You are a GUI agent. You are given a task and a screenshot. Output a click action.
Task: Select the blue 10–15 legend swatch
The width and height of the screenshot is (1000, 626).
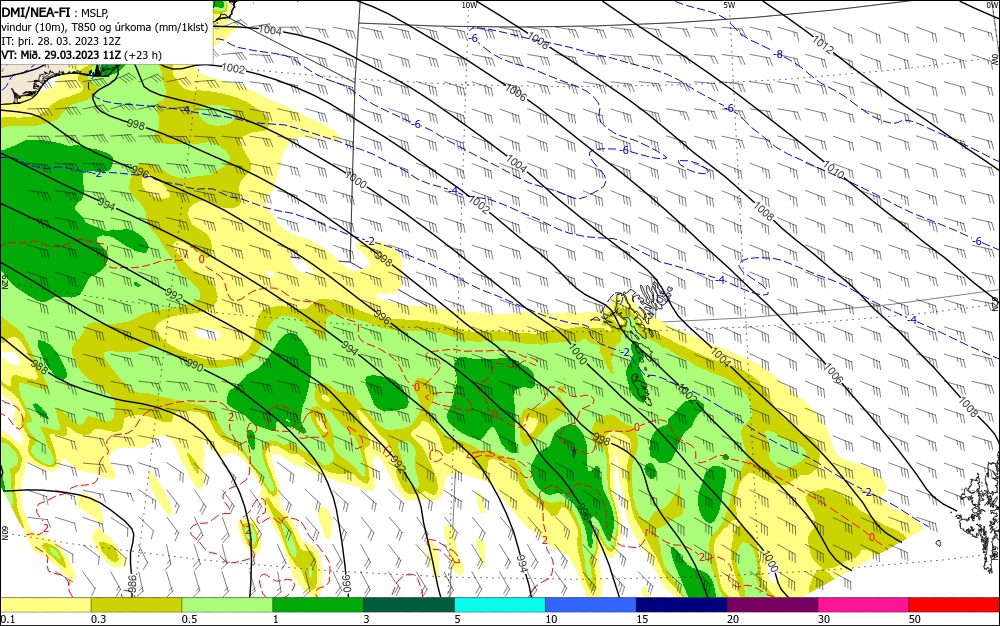click(591, 605)
